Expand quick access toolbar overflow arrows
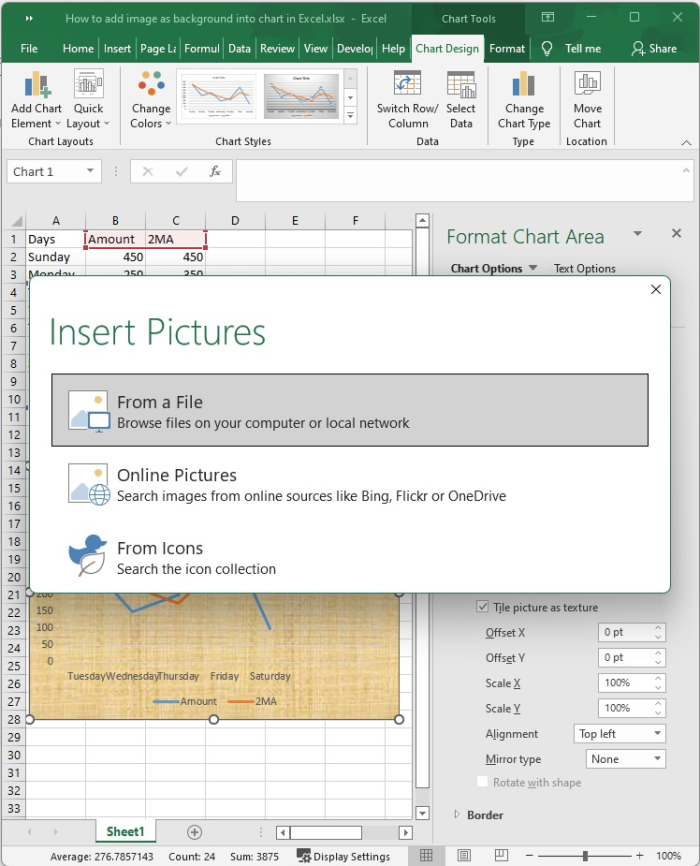 [29, 18]
